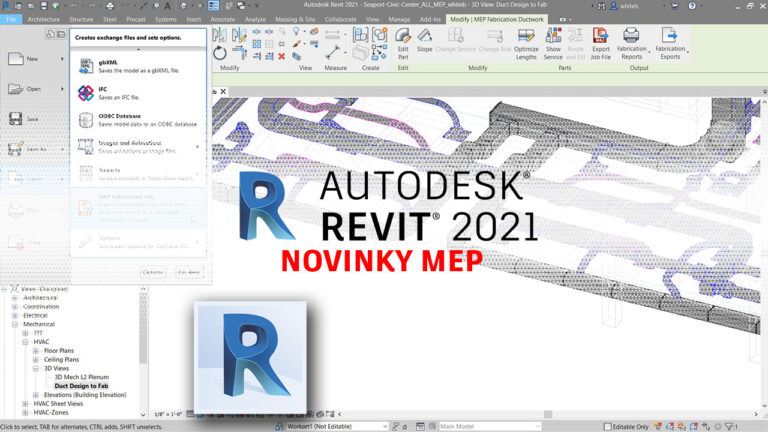Toggle Select Links in status bar
768x432 pixels.
[658, 427]
